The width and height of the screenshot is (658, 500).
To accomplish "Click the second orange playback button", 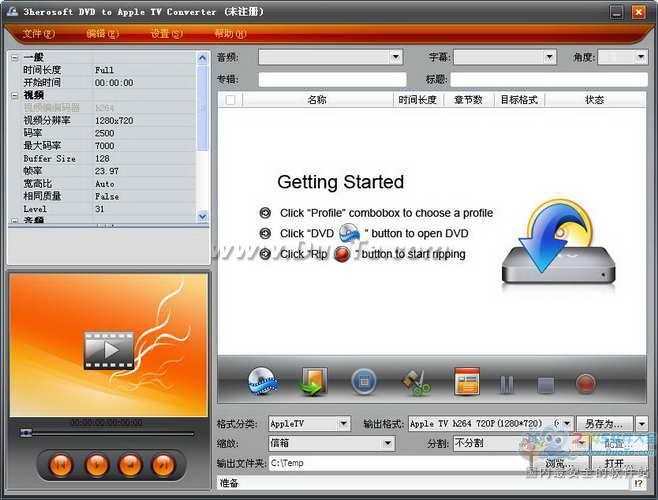I will [x=97, y=465].
